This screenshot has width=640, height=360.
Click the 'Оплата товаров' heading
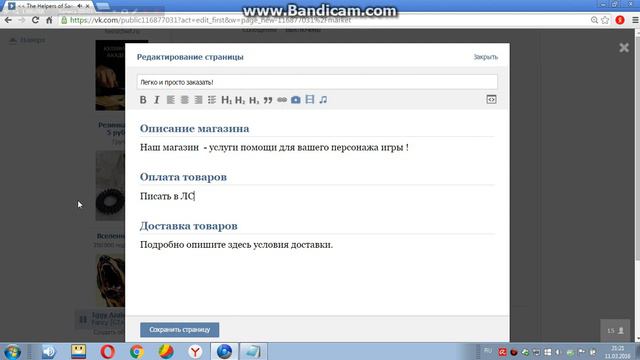click(183, 177)
